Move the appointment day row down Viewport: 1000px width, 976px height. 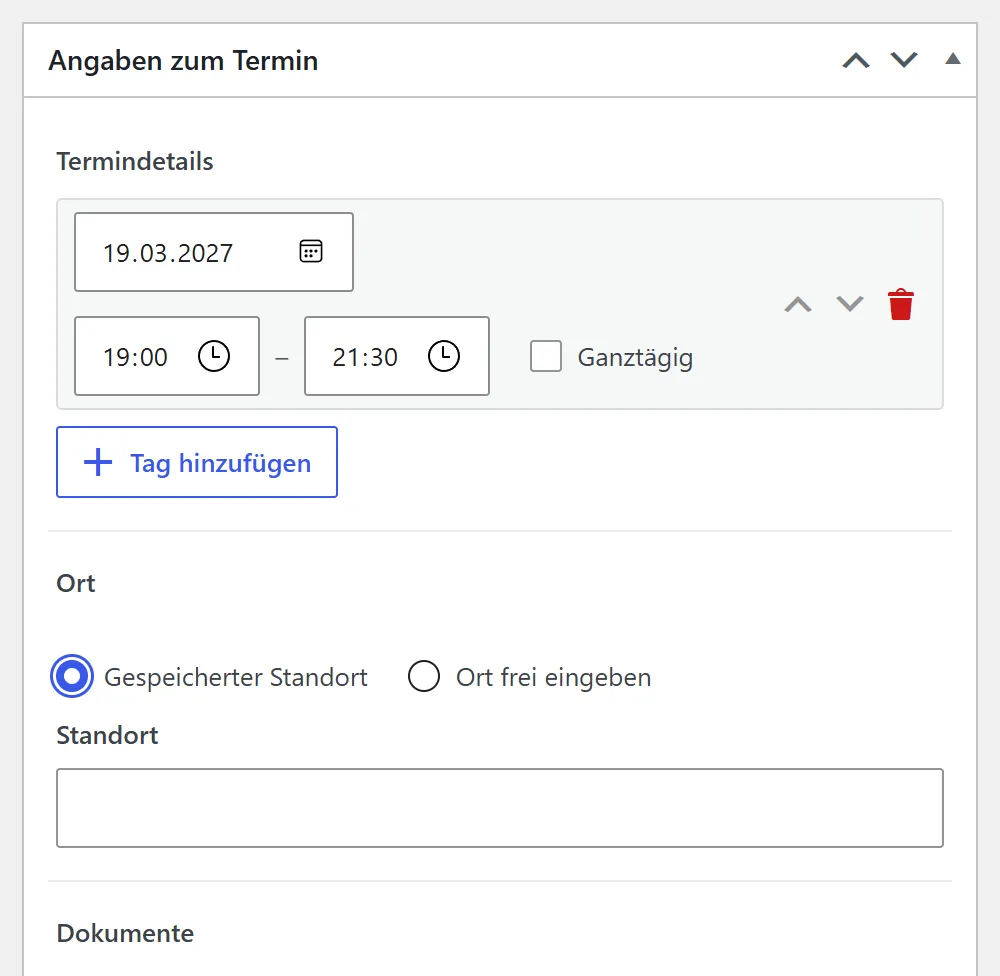pos(849,304)
